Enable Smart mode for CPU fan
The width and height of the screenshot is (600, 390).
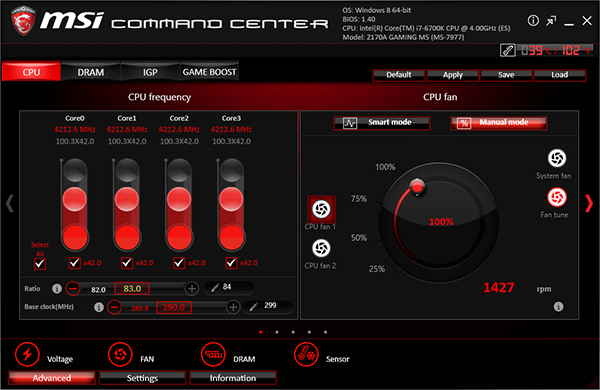(x=382, y=123)
